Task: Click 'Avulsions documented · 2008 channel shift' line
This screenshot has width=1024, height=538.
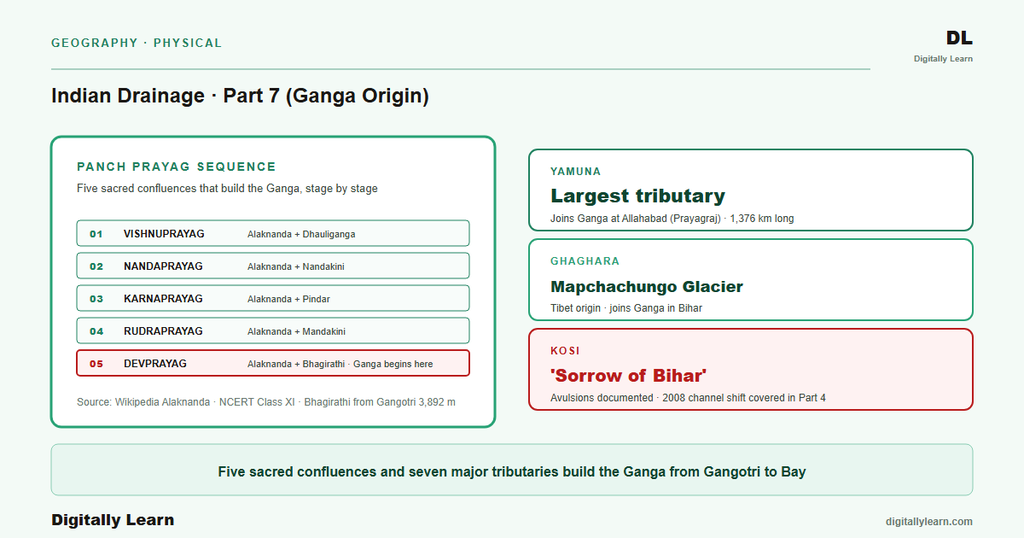Action: coord(688,398)
